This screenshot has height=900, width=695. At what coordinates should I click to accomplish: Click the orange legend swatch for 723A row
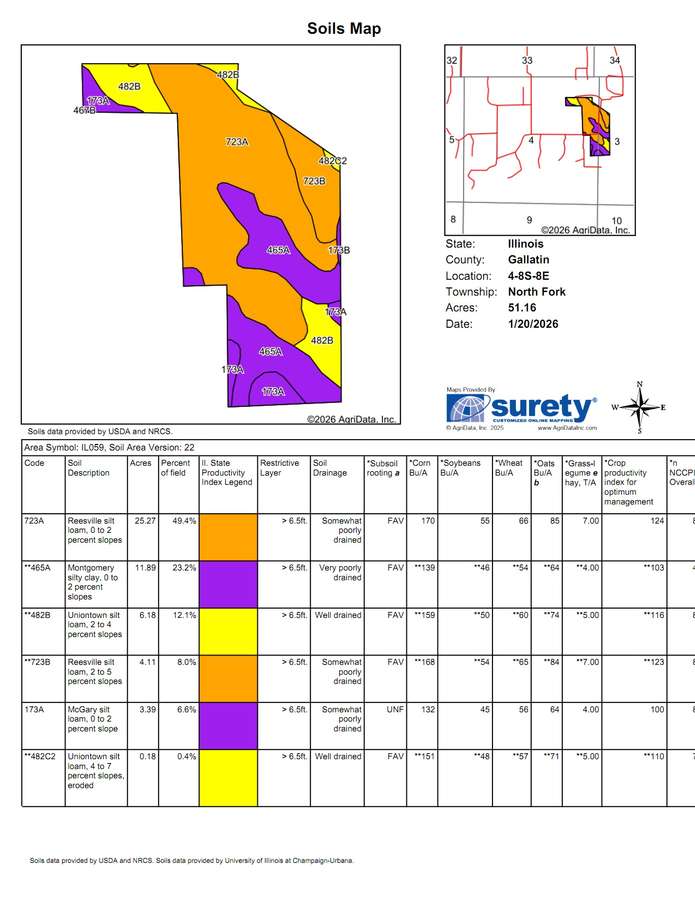point(226,535)
